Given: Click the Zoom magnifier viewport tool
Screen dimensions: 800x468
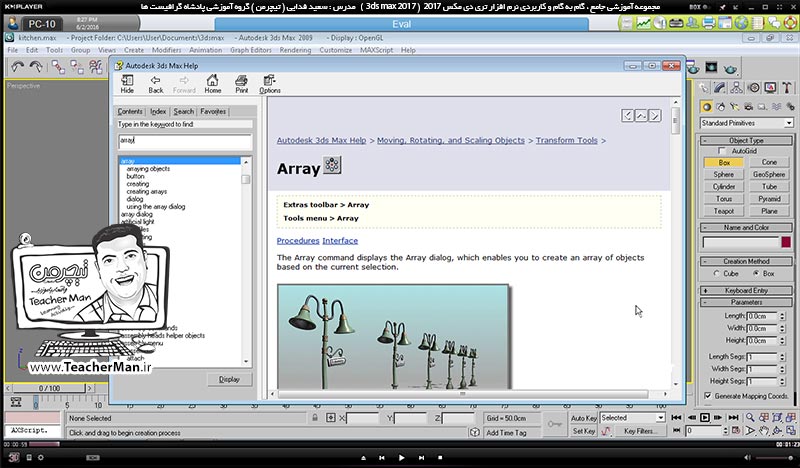Looking at the screenshot, I should tap(749, 417).
